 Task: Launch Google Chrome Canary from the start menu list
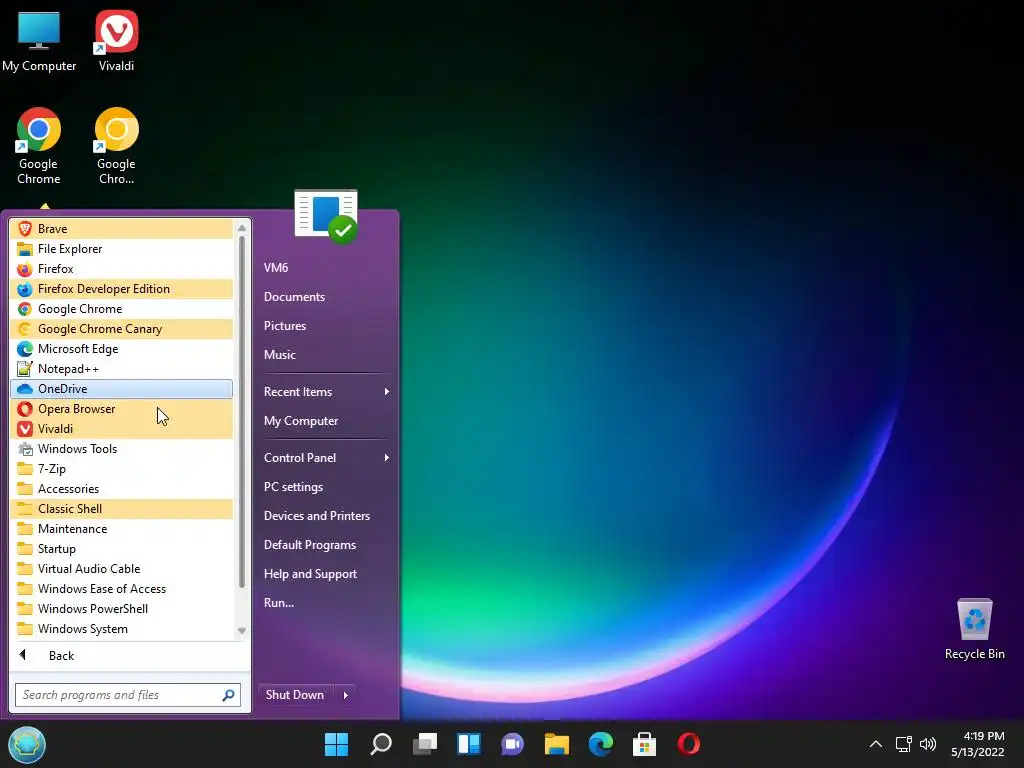click(121, 328)
